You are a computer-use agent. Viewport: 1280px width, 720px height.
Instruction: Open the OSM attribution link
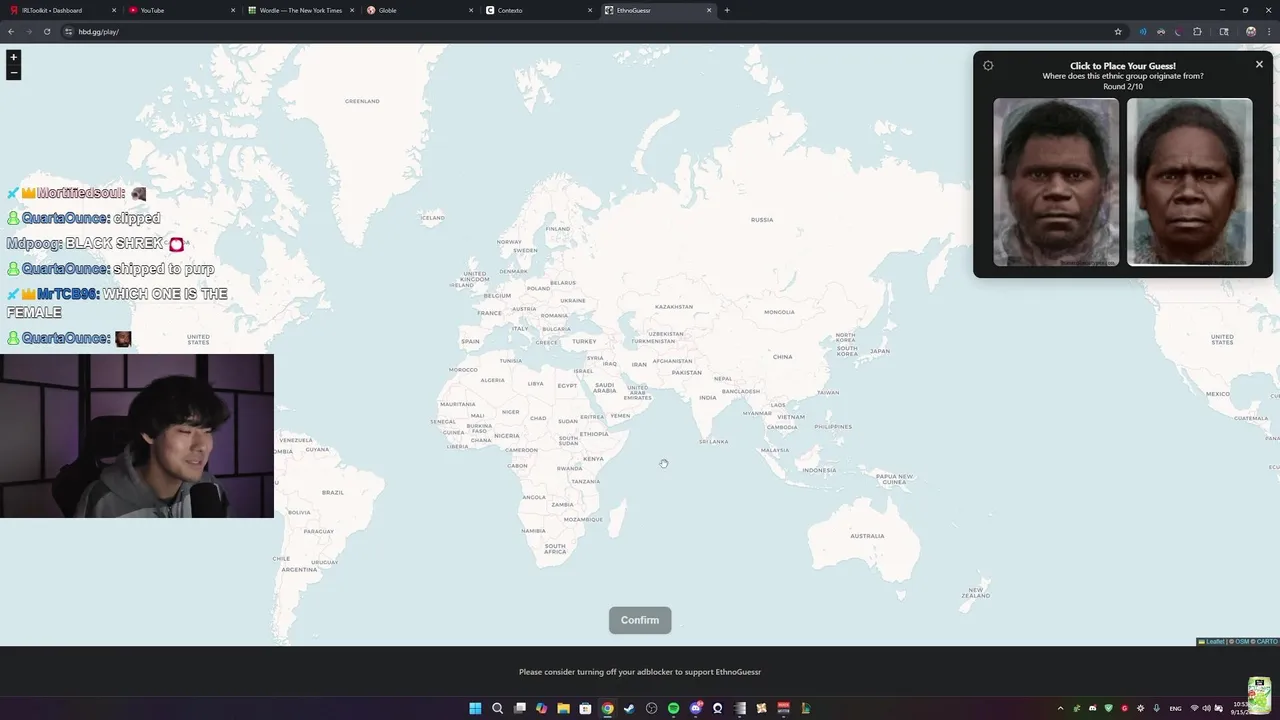[x=1242, y=642]
